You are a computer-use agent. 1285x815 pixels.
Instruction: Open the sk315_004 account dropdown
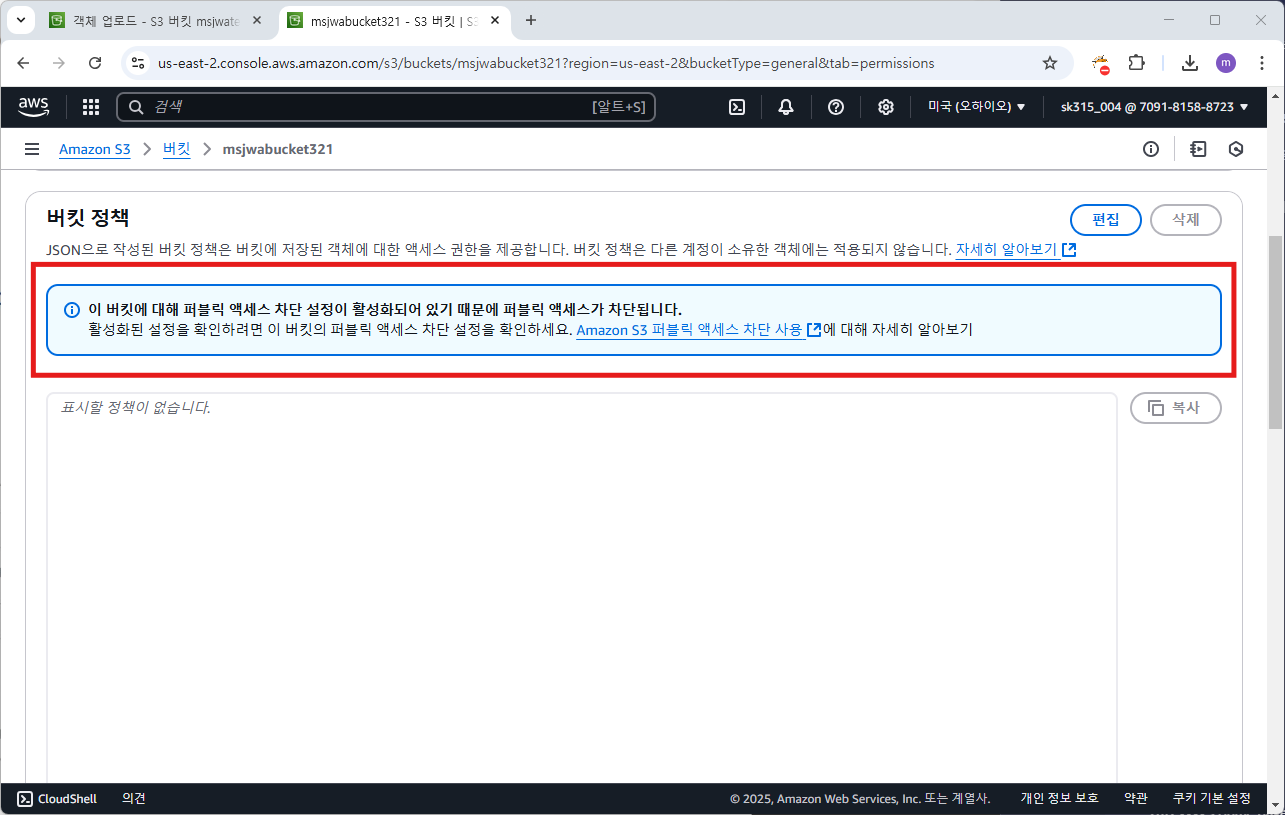[x=1155, y=107]
